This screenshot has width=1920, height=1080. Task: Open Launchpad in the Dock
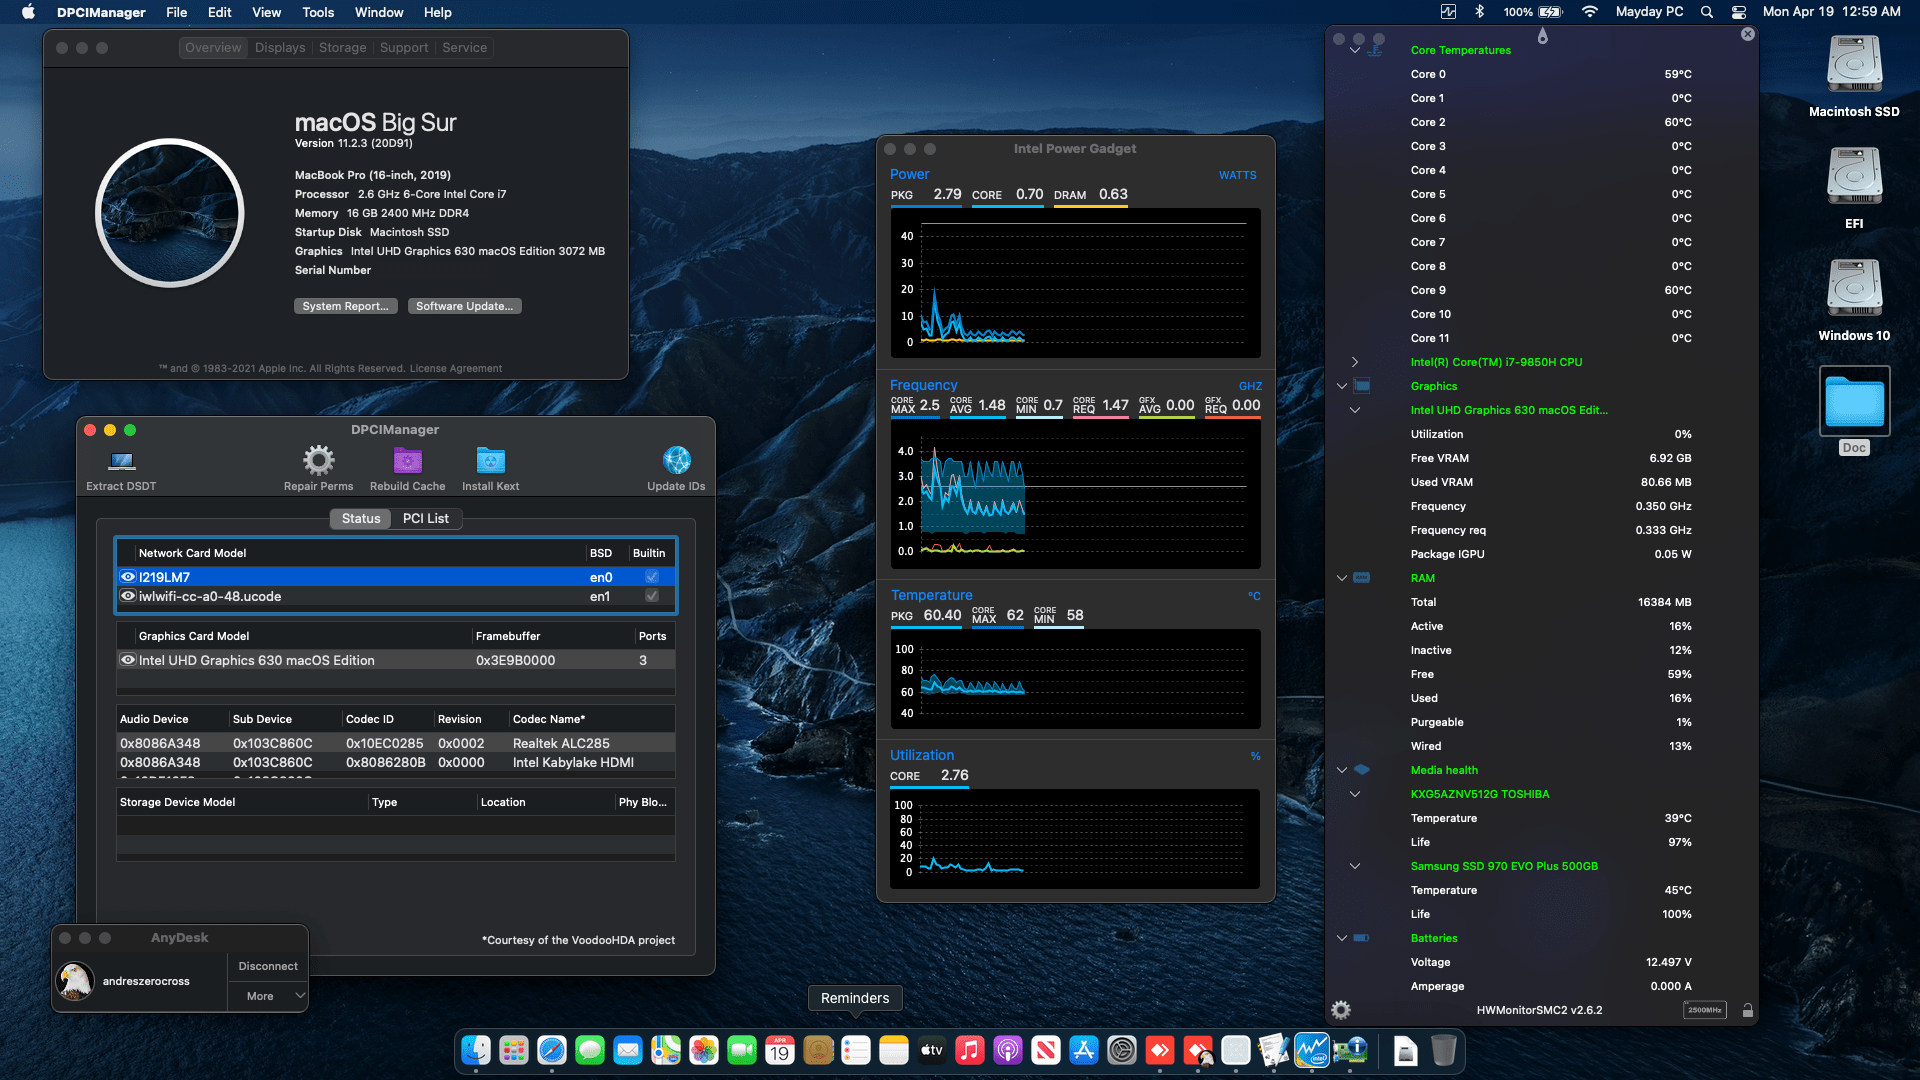point(514,1050)
